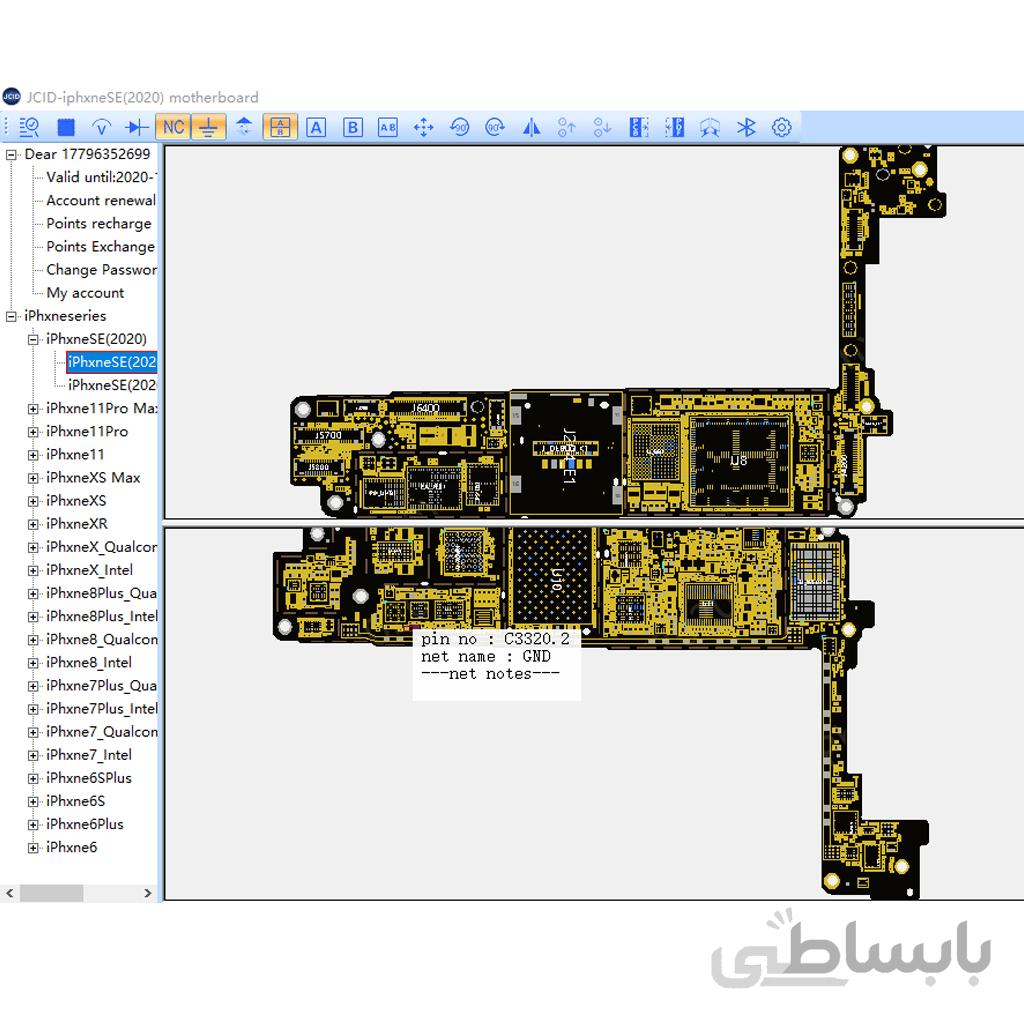Image resolution: width=1024 pixels, height=1024 pixels.
Task: Click the pins up arrow icon
Action: (567, 127)
